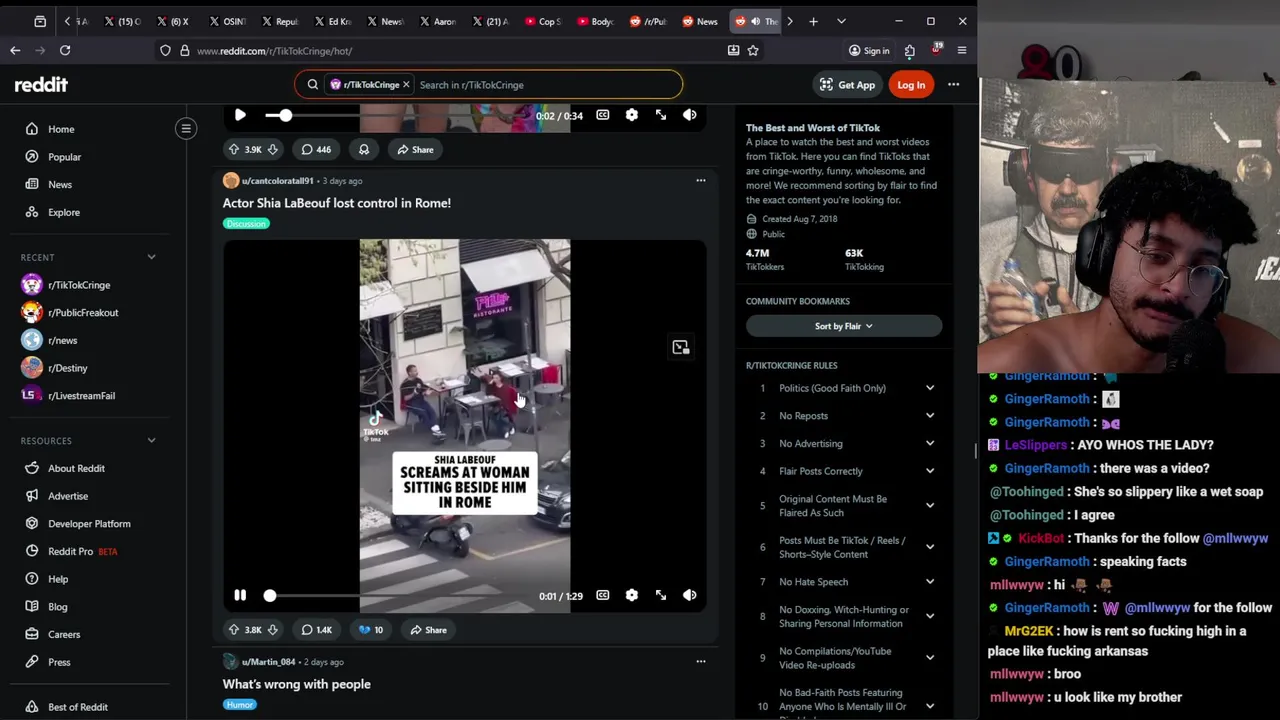The image size is (1280, 720).
Task: Open r/LivestreamFail from recent list
Action: coord(81,396)
